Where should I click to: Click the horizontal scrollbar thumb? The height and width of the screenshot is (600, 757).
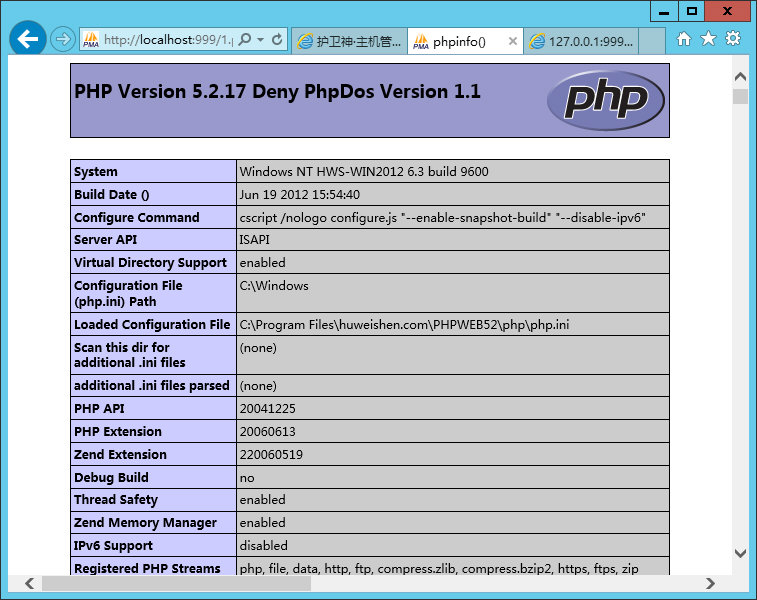[x=176, y=584]
